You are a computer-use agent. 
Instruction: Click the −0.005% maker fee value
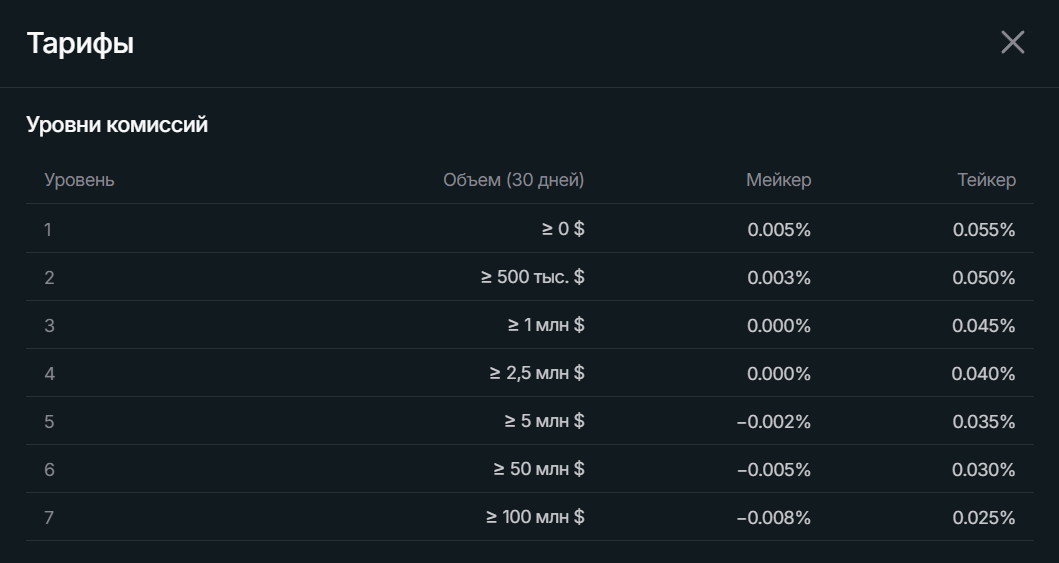[773, 470]
